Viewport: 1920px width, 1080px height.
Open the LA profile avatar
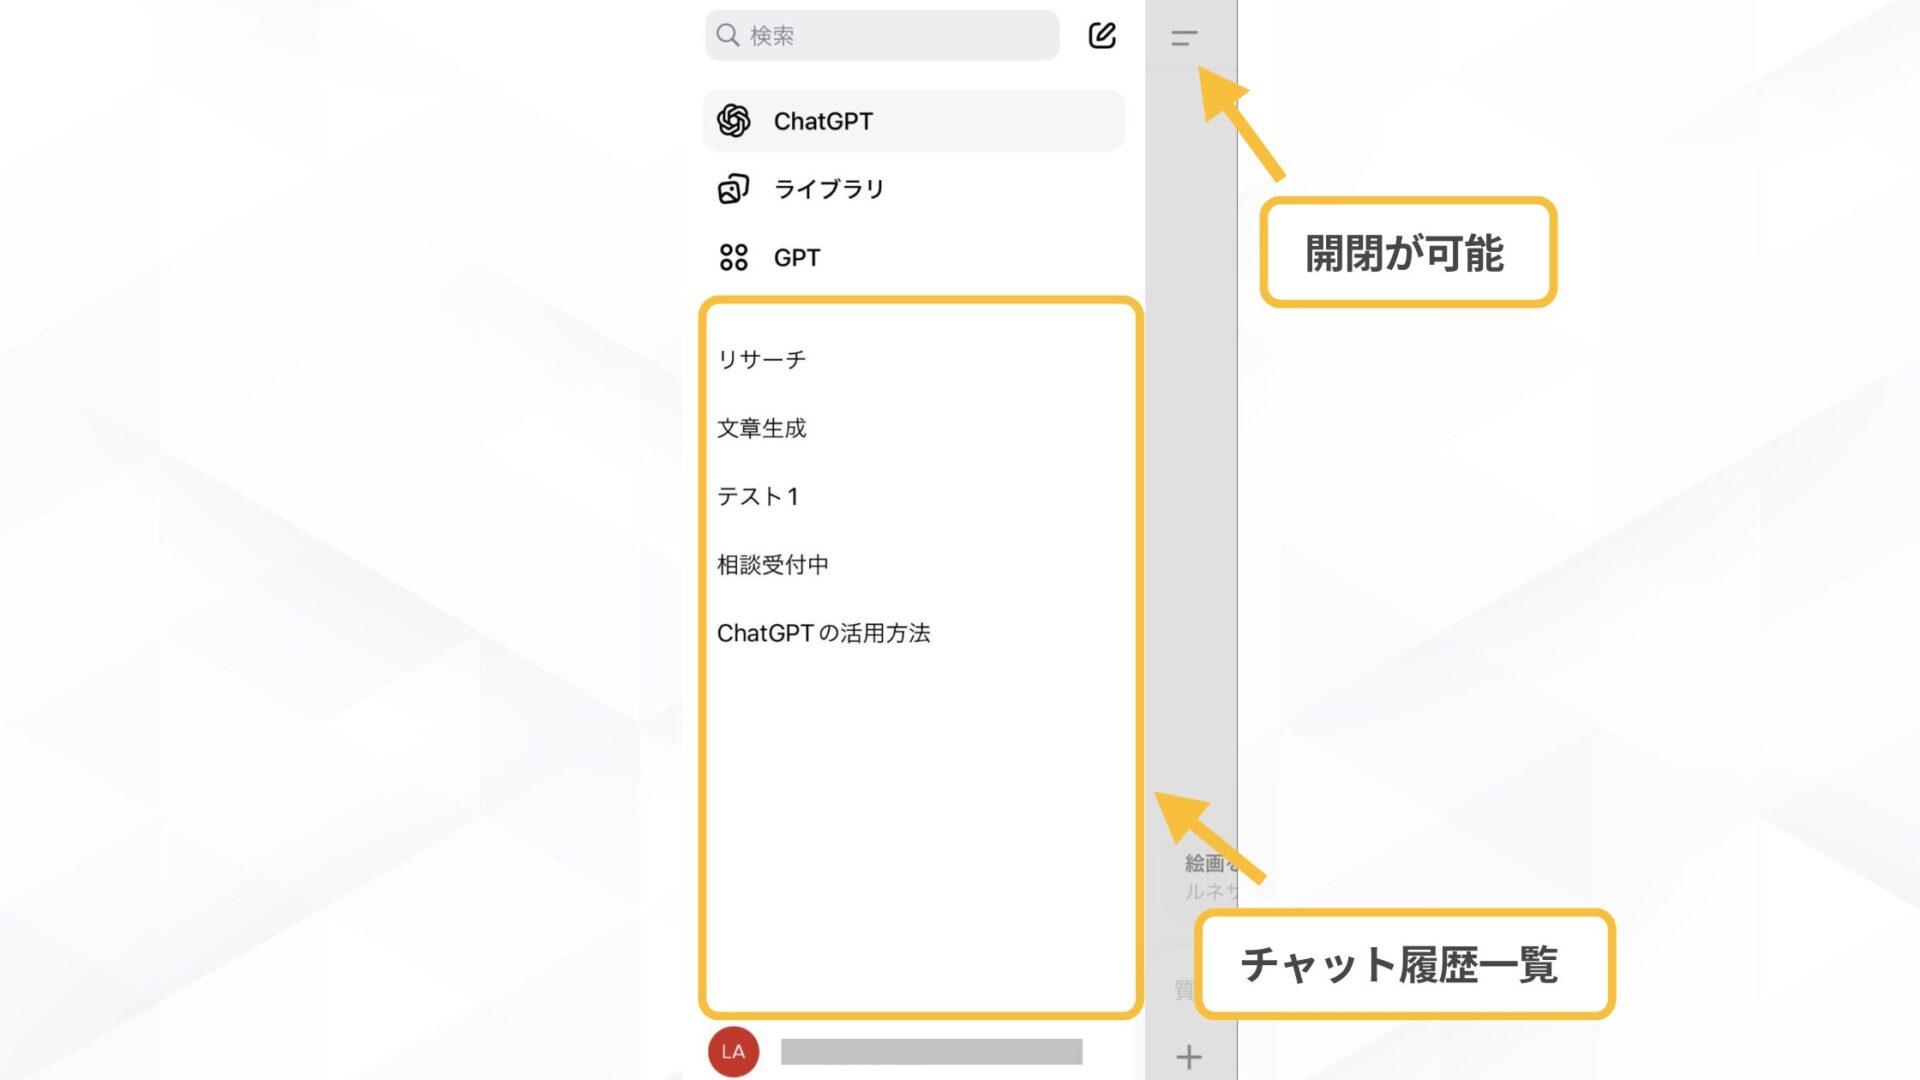(735, 1051)
